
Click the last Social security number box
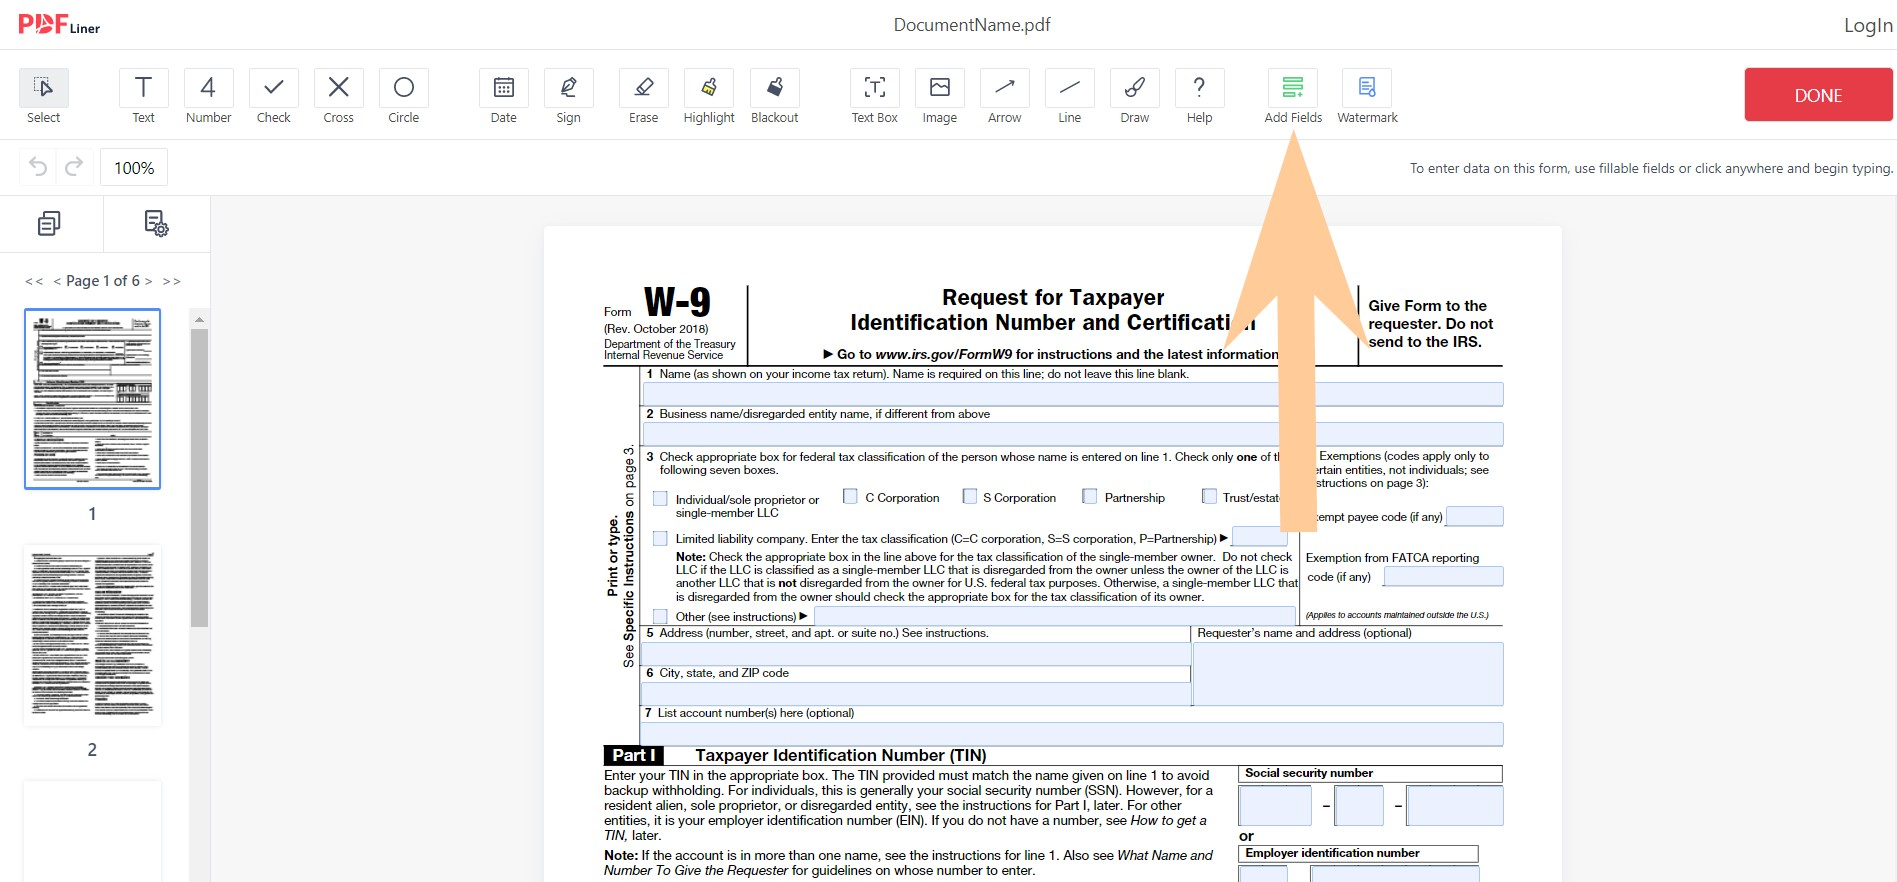click(x=1455, y=805)
